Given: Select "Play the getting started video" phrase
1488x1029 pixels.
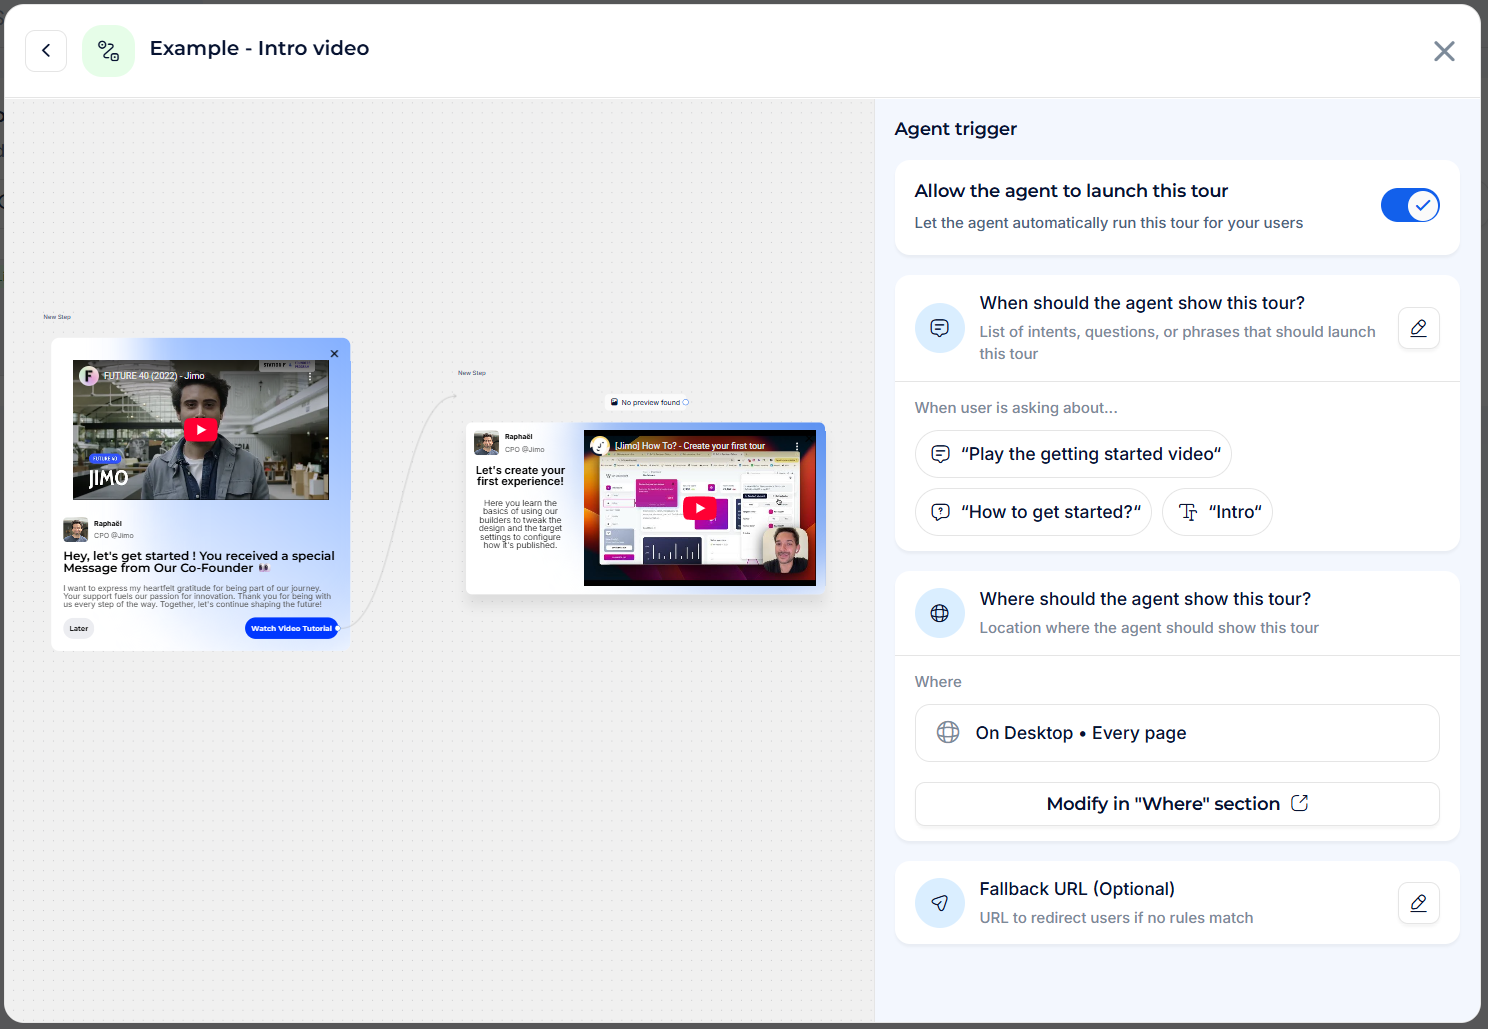Looking at the screenshot, I should coord(1073,454).
